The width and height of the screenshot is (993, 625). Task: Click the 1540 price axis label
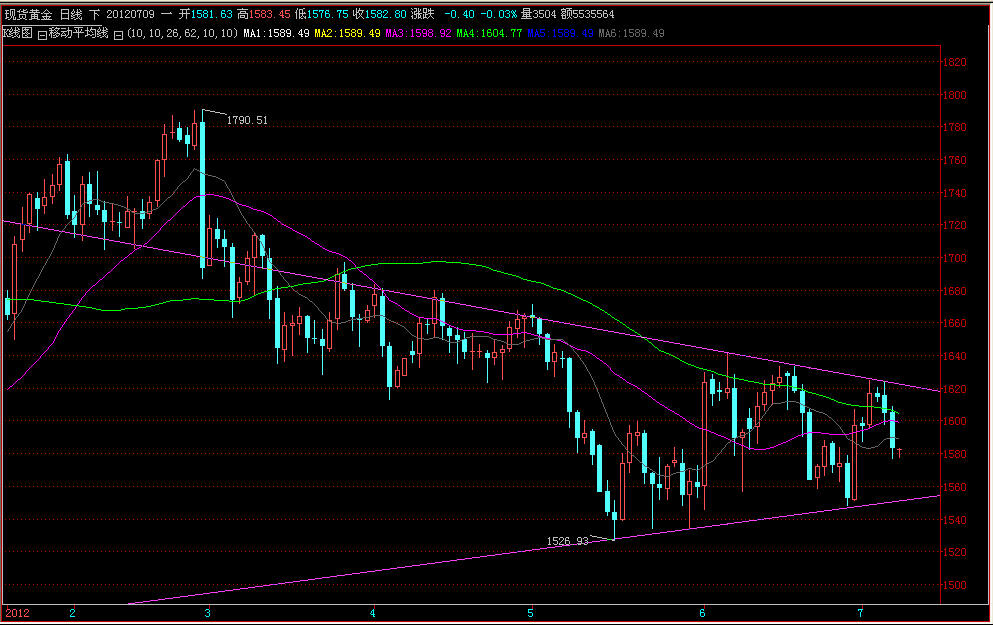click(955, 520)
